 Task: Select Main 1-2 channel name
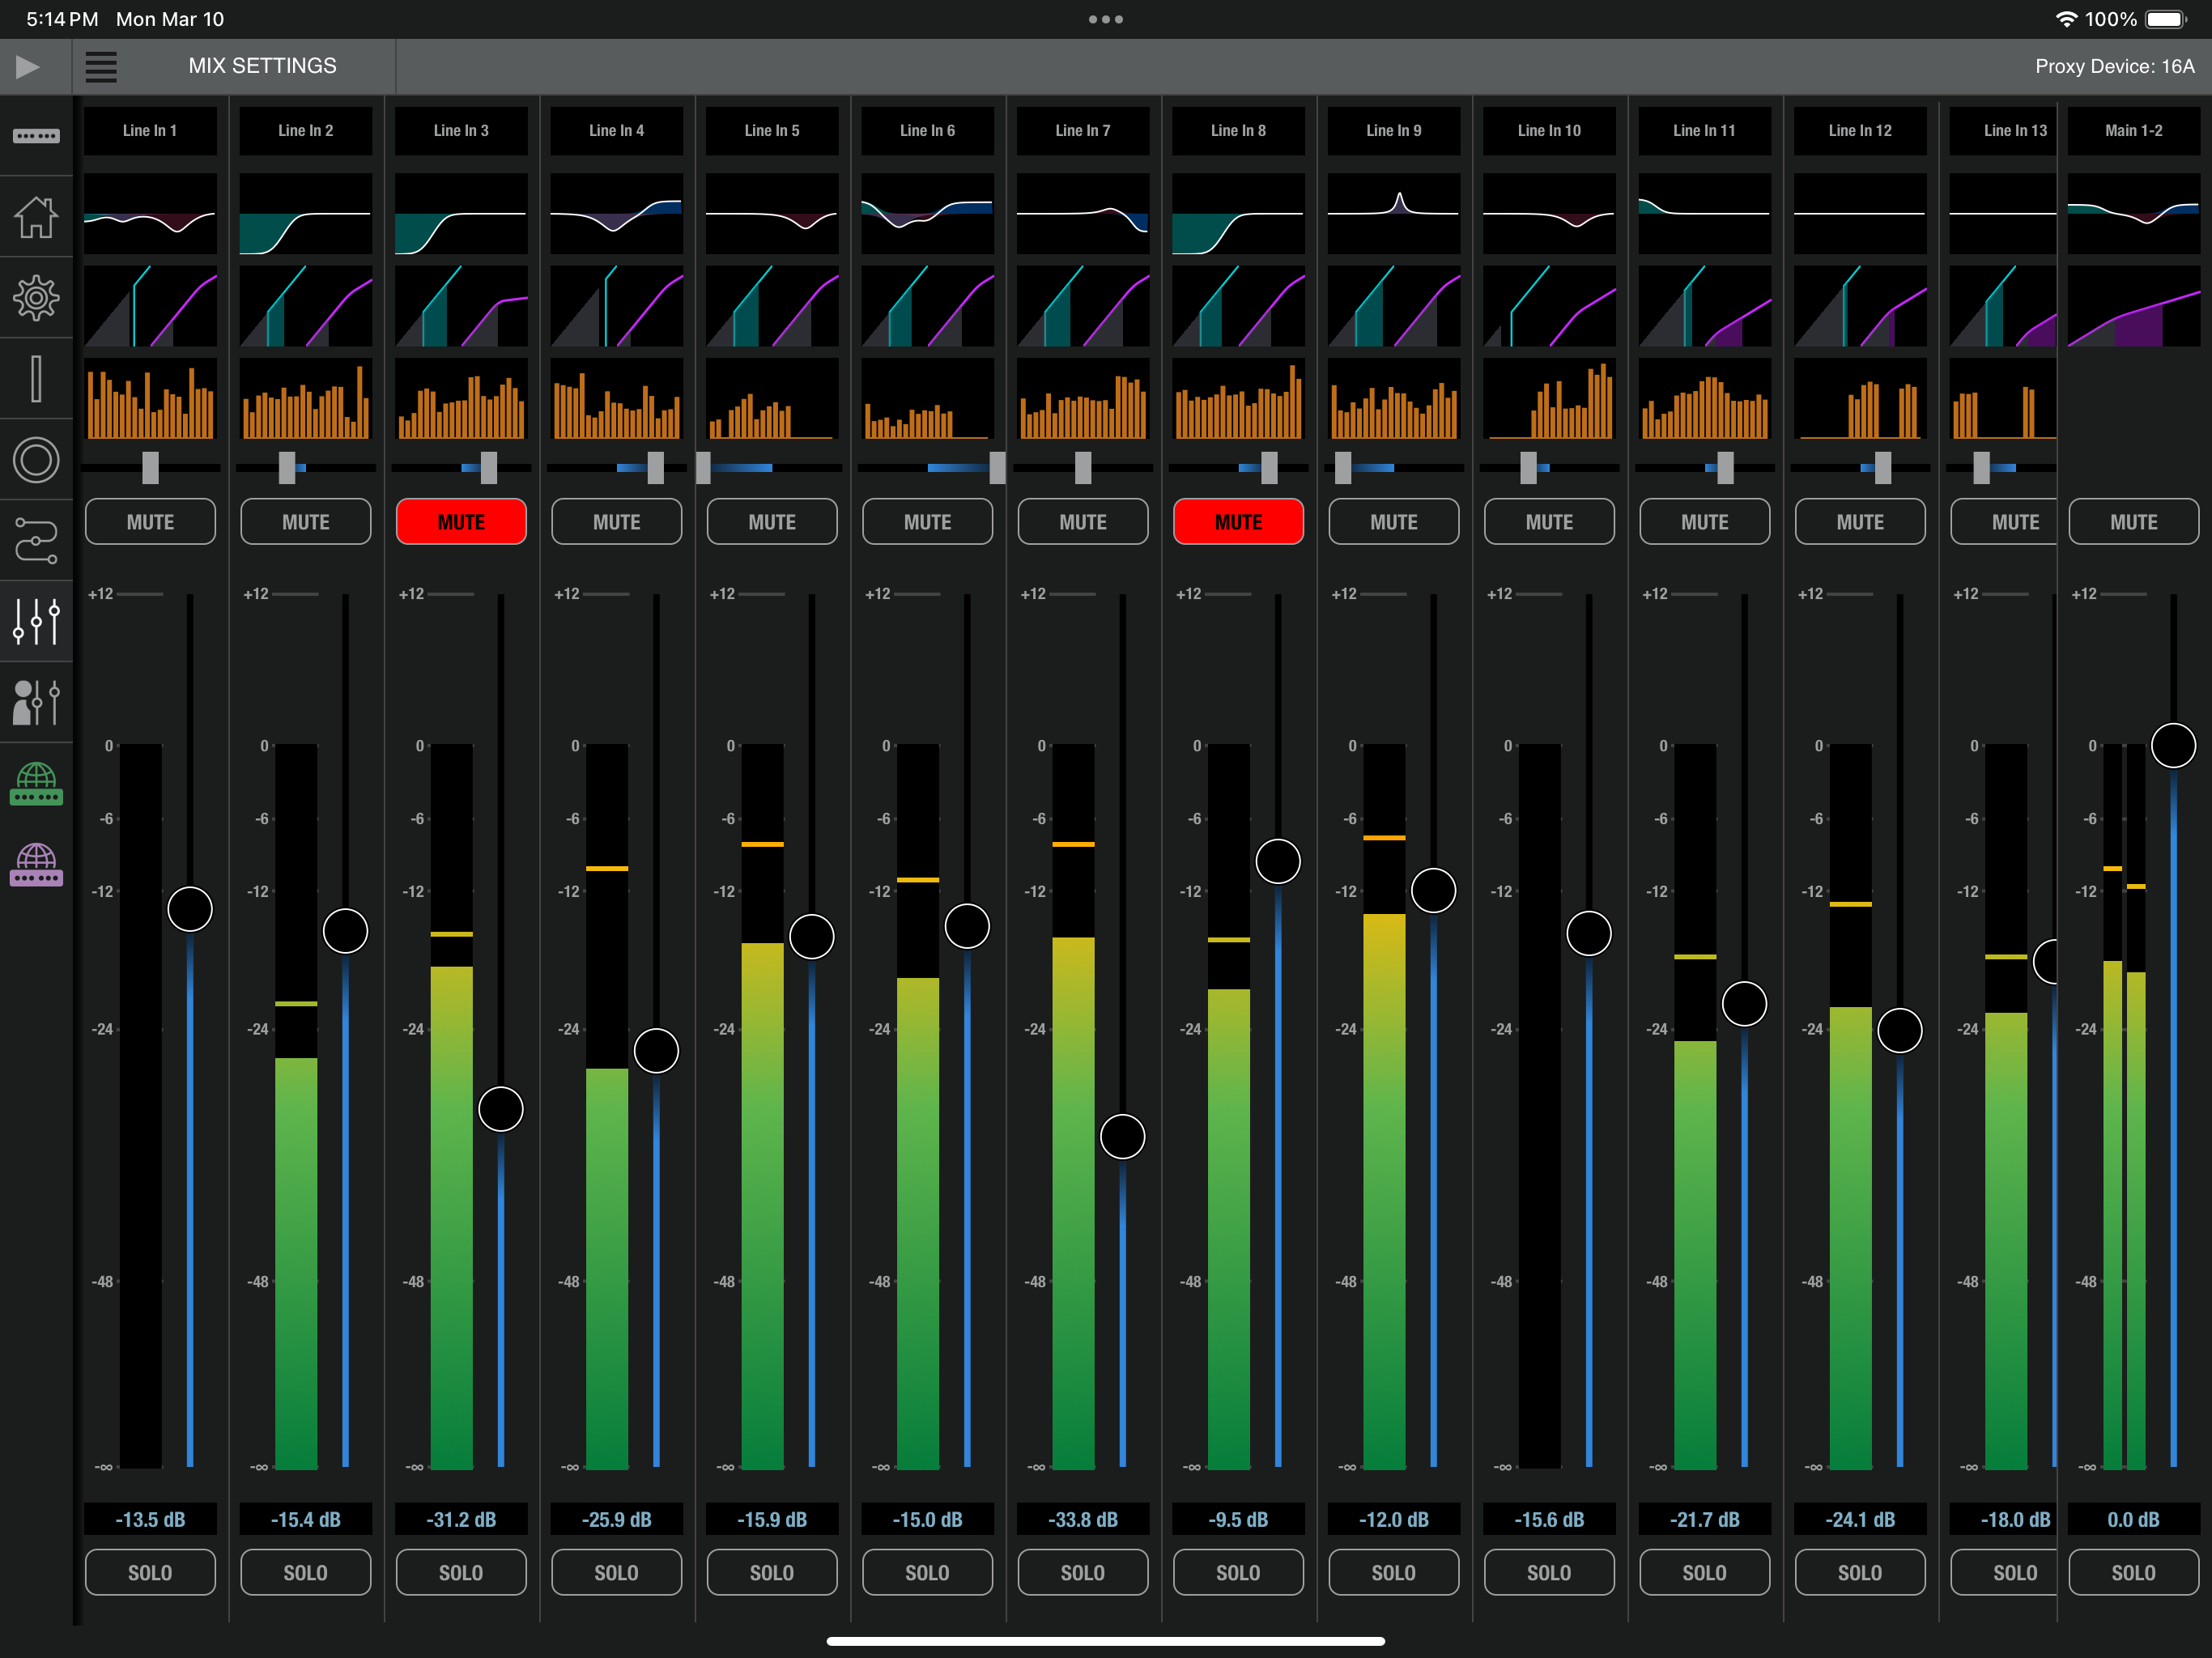2134,131
